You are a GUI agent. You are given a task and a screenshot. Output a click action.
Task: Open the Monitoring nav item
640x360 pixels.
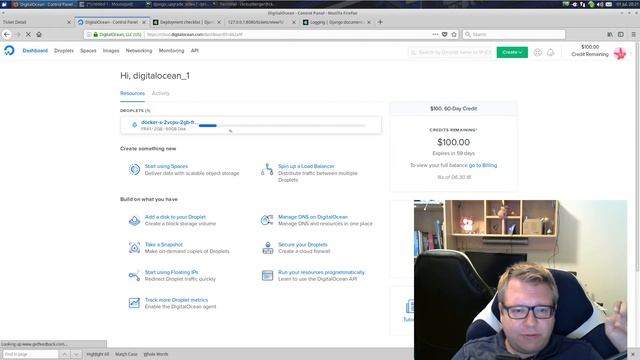click(x=171, y=51)
